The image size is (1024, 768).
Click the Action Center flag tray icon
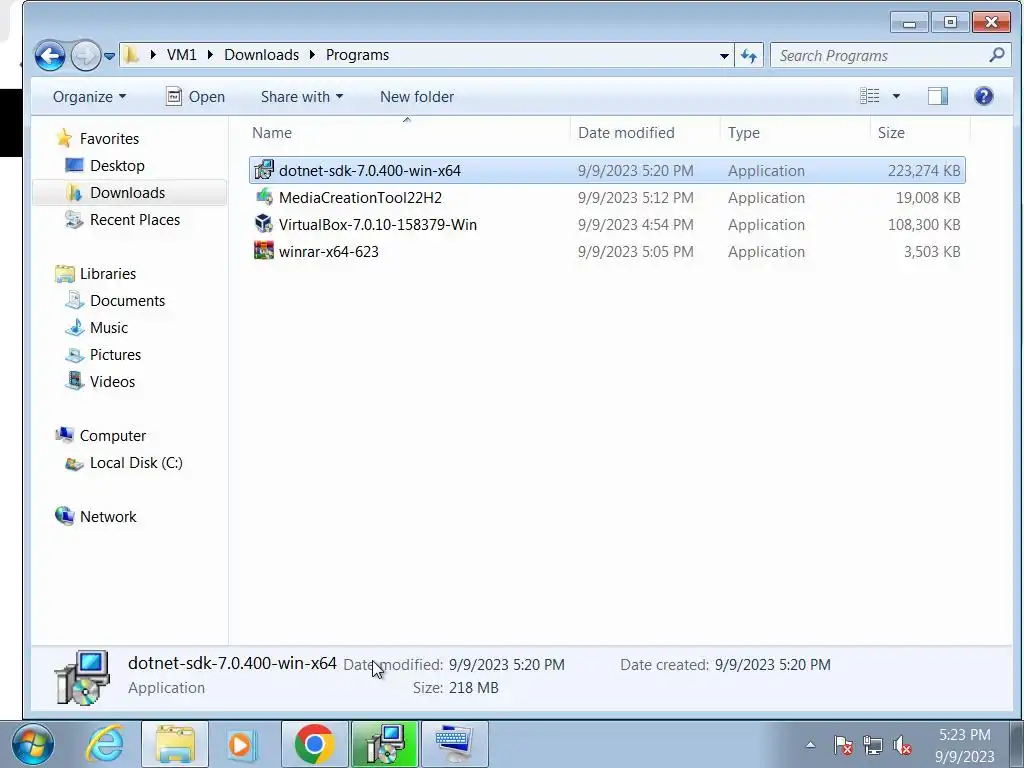point(842,745)
